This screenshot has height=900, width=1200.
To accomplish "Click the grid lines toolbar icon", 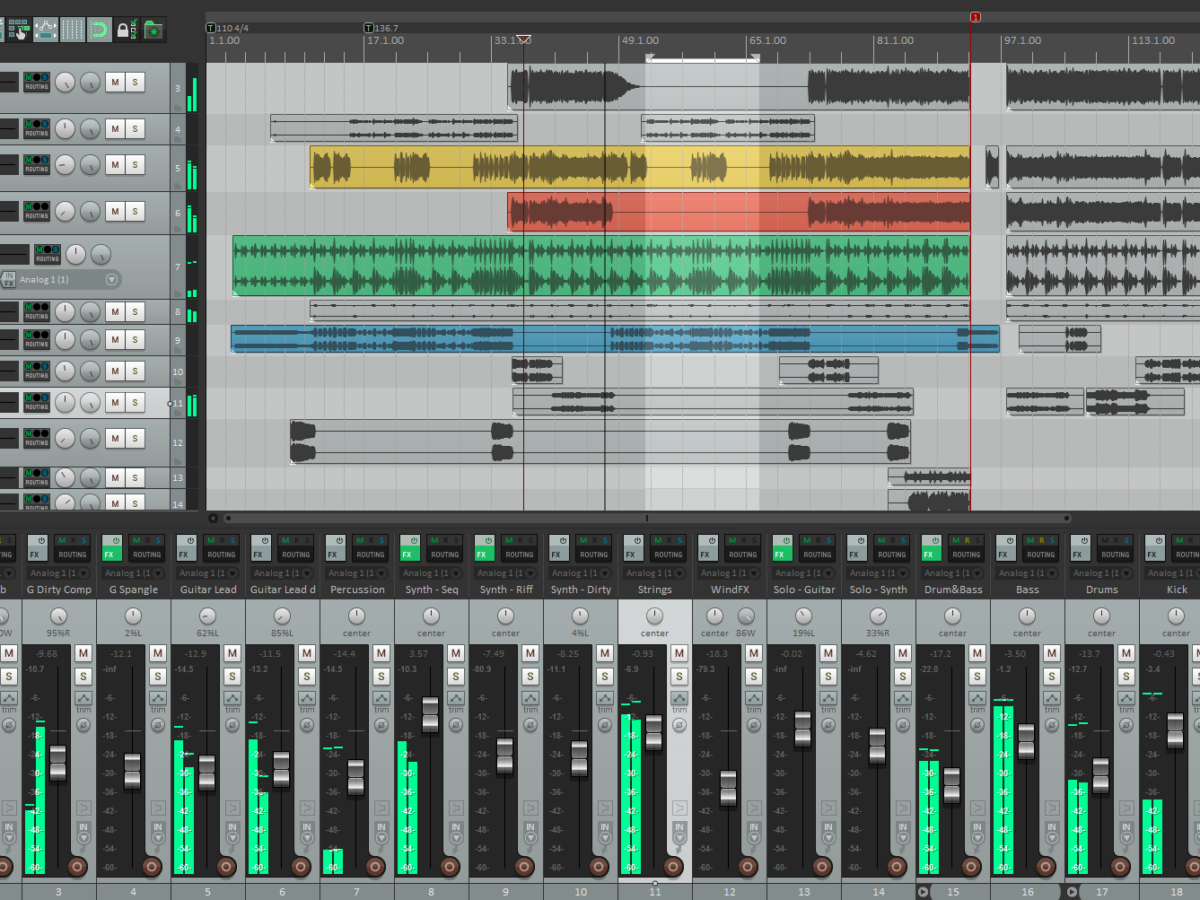I will point(72,30).
